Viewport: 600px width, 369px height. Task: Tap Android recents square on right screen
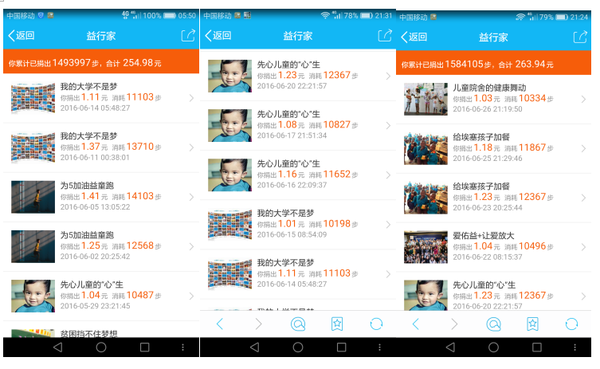537,347
